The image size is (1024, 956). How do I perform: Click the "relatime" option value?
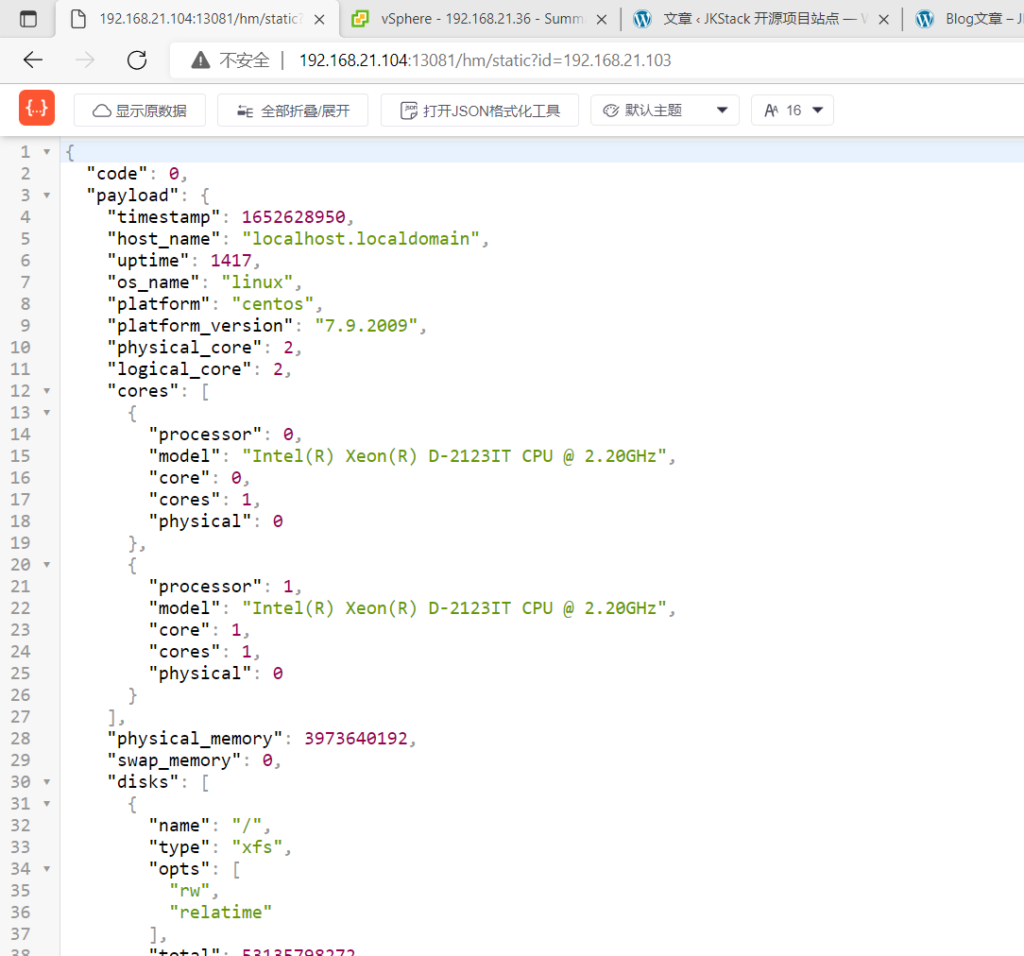[221, 912]
